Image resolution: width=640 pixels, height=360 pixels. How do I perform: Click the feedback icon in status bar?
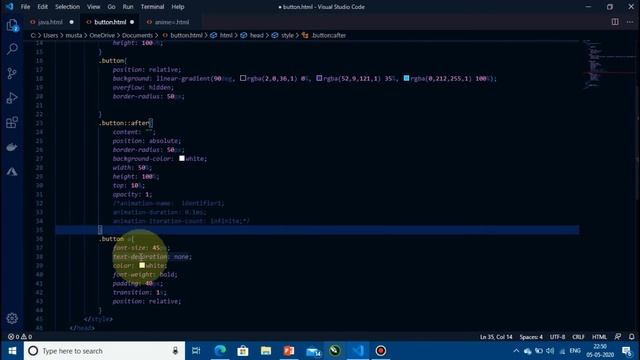618,337
